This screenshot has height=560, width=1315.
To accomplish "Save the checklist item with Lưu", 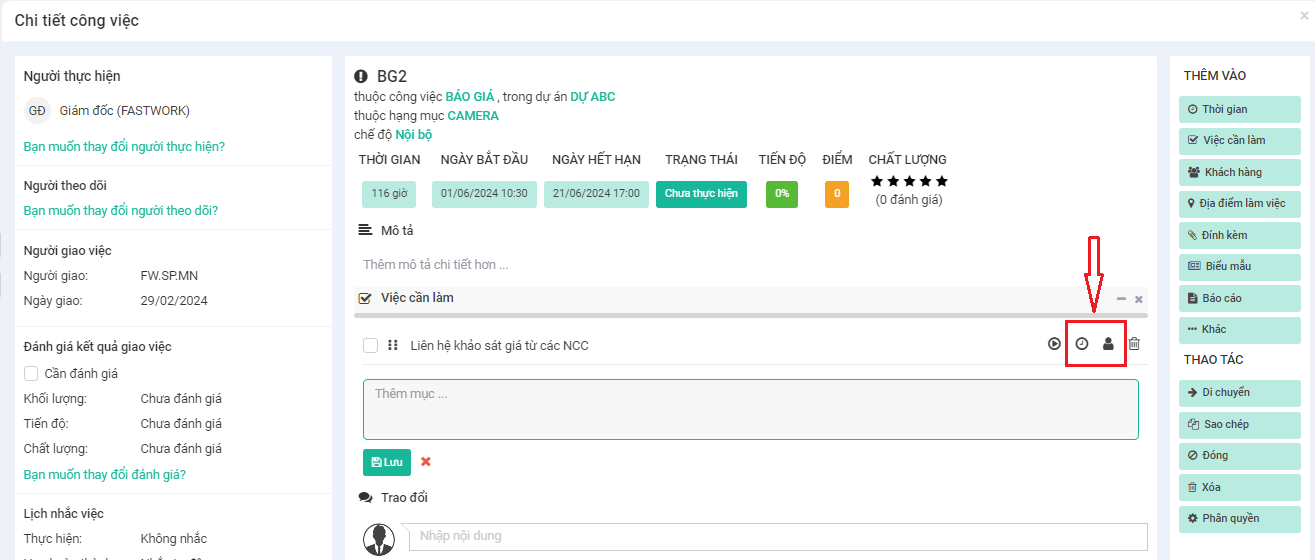I will (x=387, y=462).
